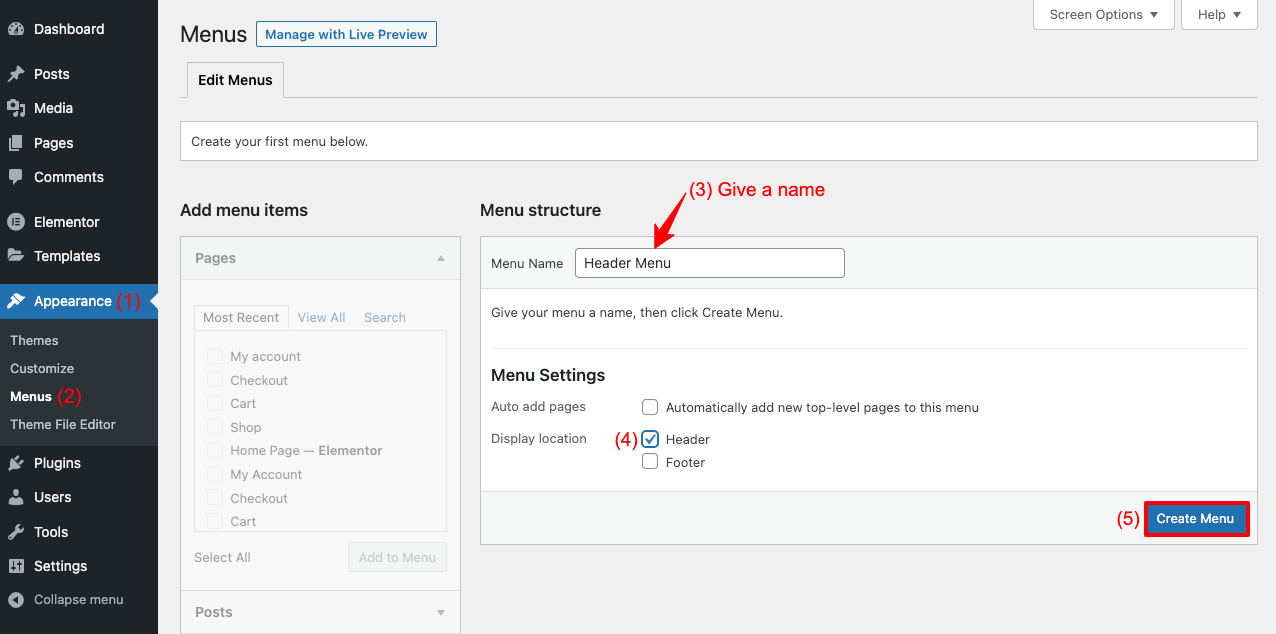The width and height of the screenshot is (1276, 634).
Task: Uncheck the Header display location checkbox
Action: pyautogui.click(x=650, y=439)
